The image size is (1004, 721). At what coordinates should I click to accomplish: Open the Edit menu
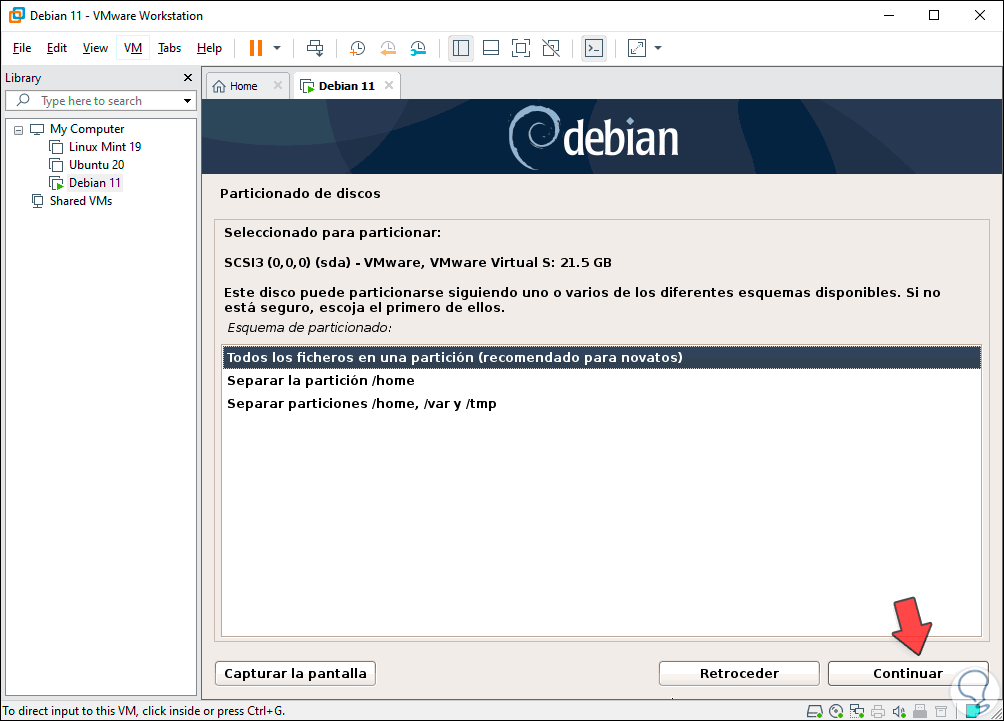pyautogui.click(x=56, y=48)
